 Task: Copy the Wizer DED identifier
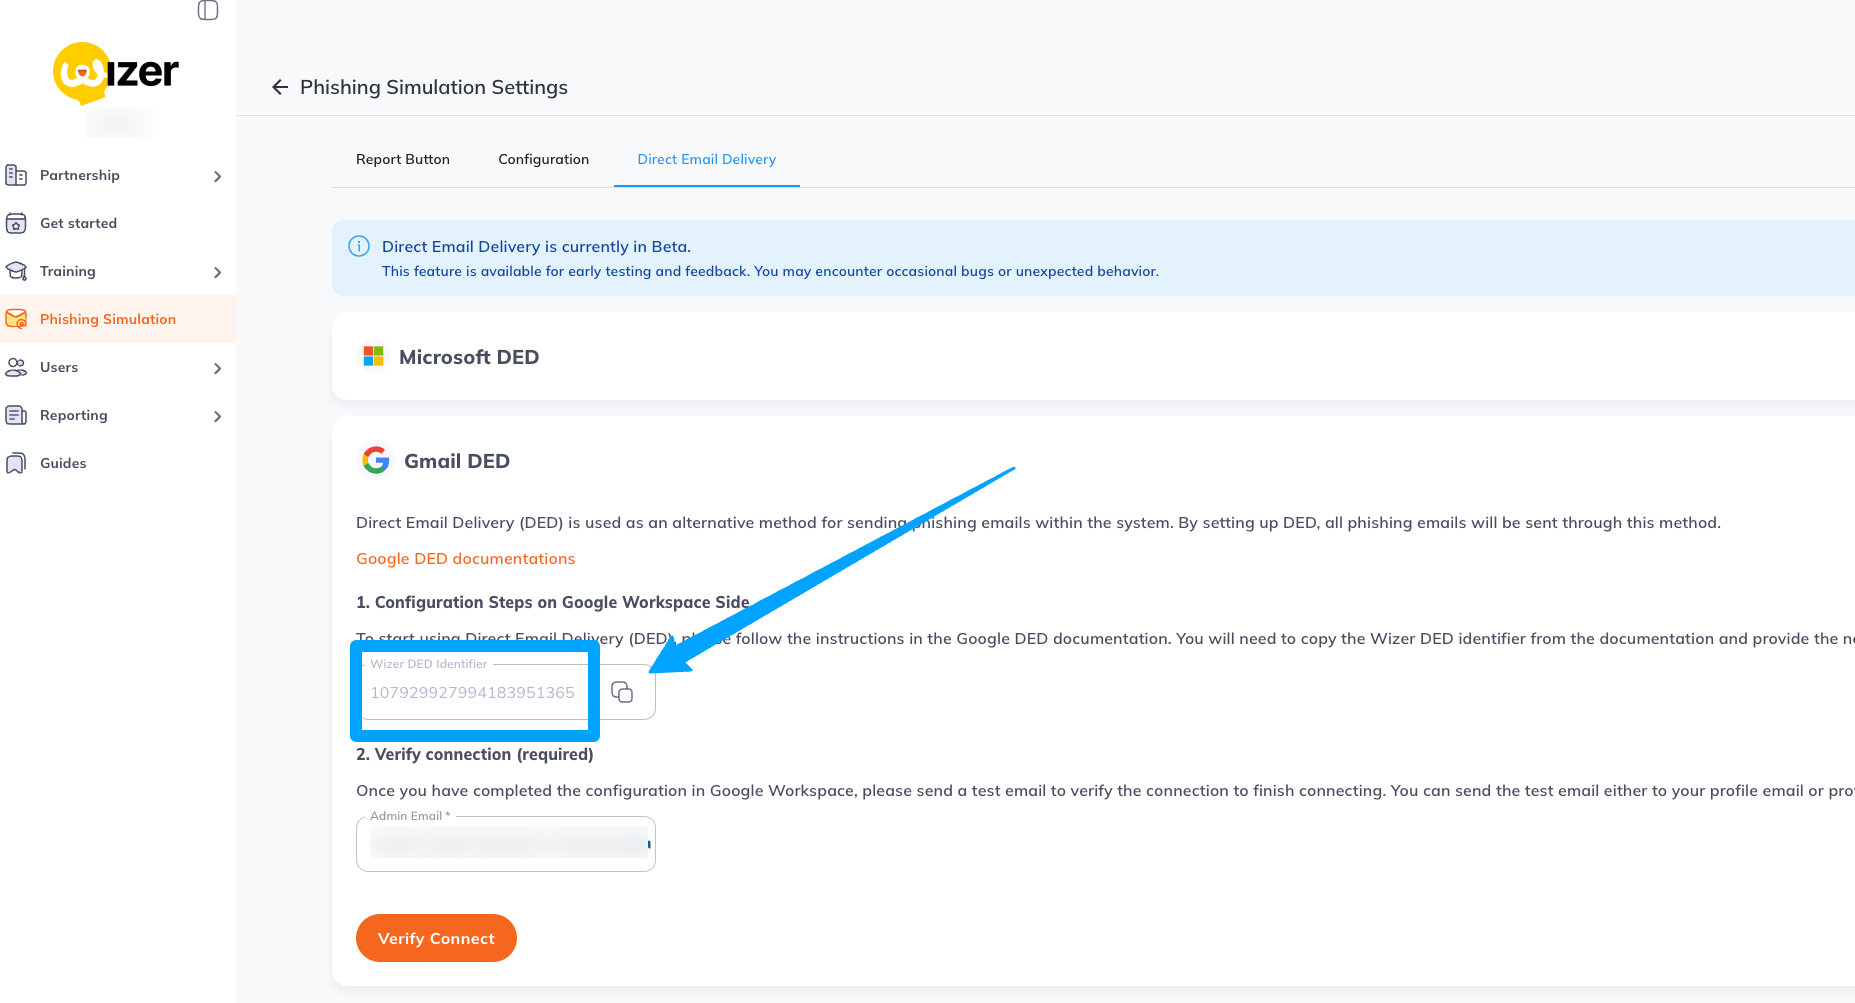tap(622, 692)
